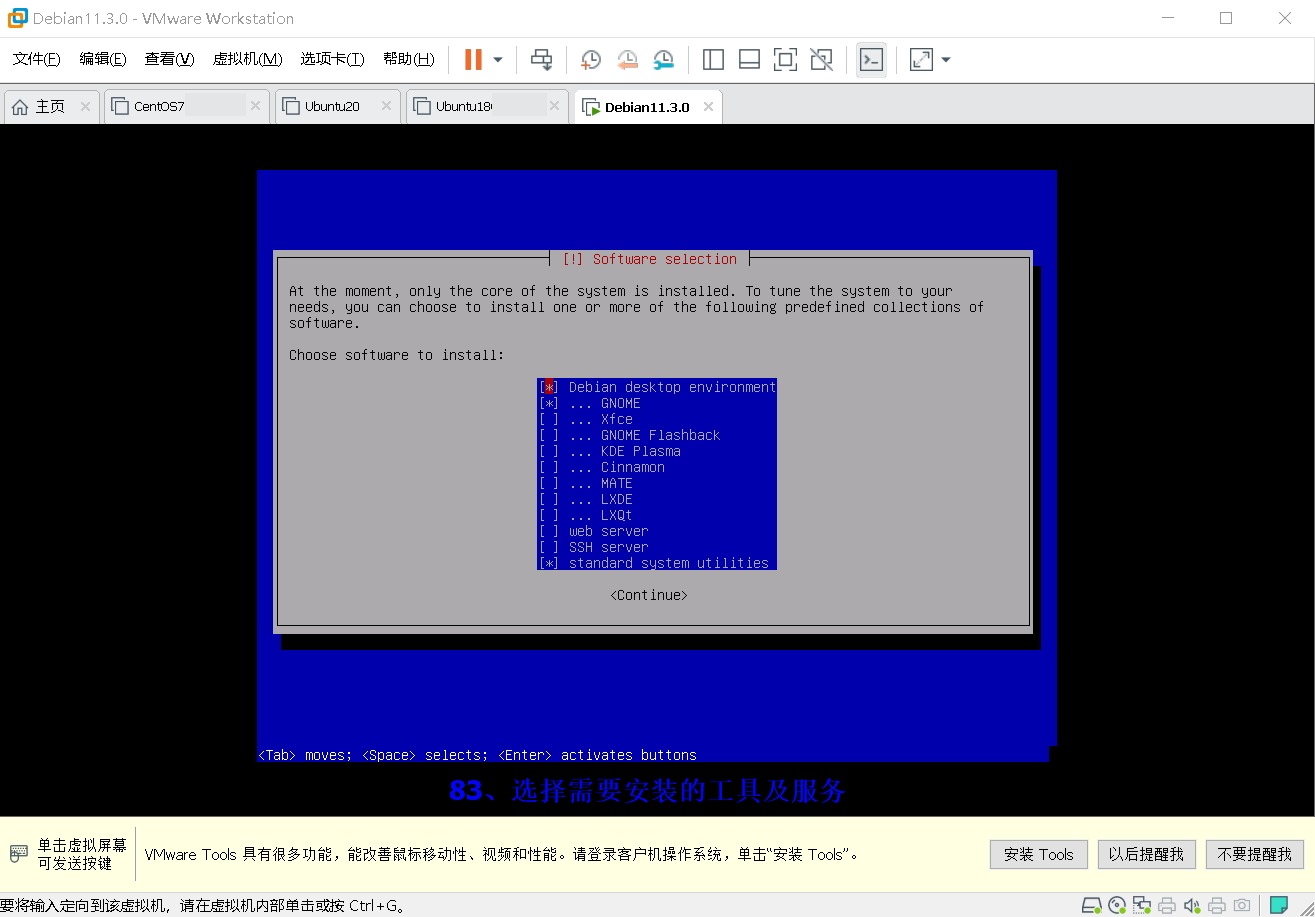
Task: Open the snapshot manager wrench-clock icon
Action: (x=664, y=60)
